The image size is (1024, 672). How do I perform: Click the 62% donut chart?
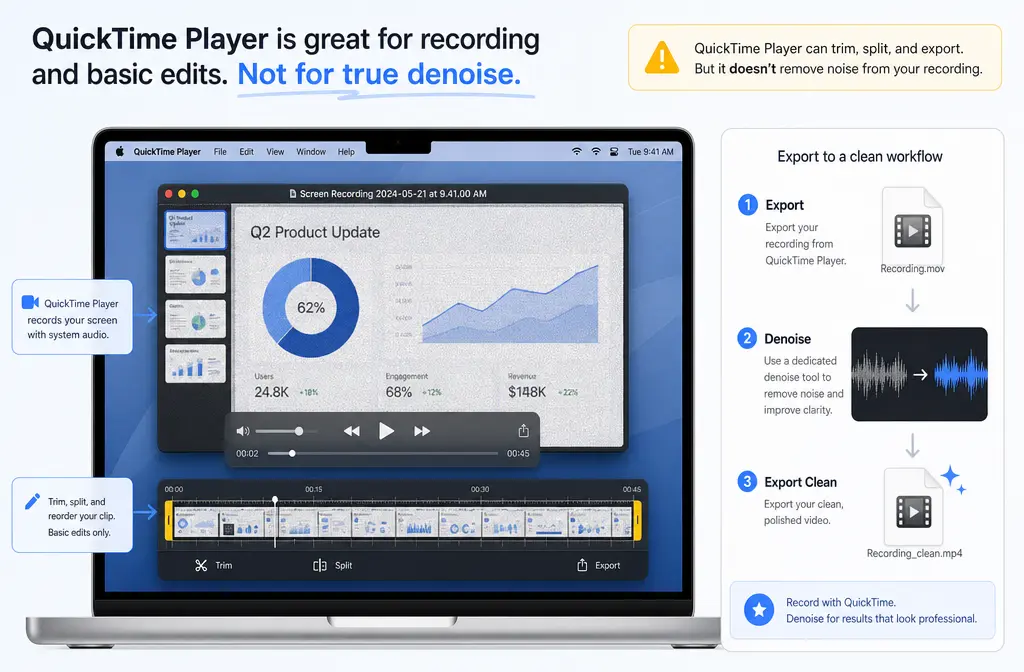click(x=311, y=308)
